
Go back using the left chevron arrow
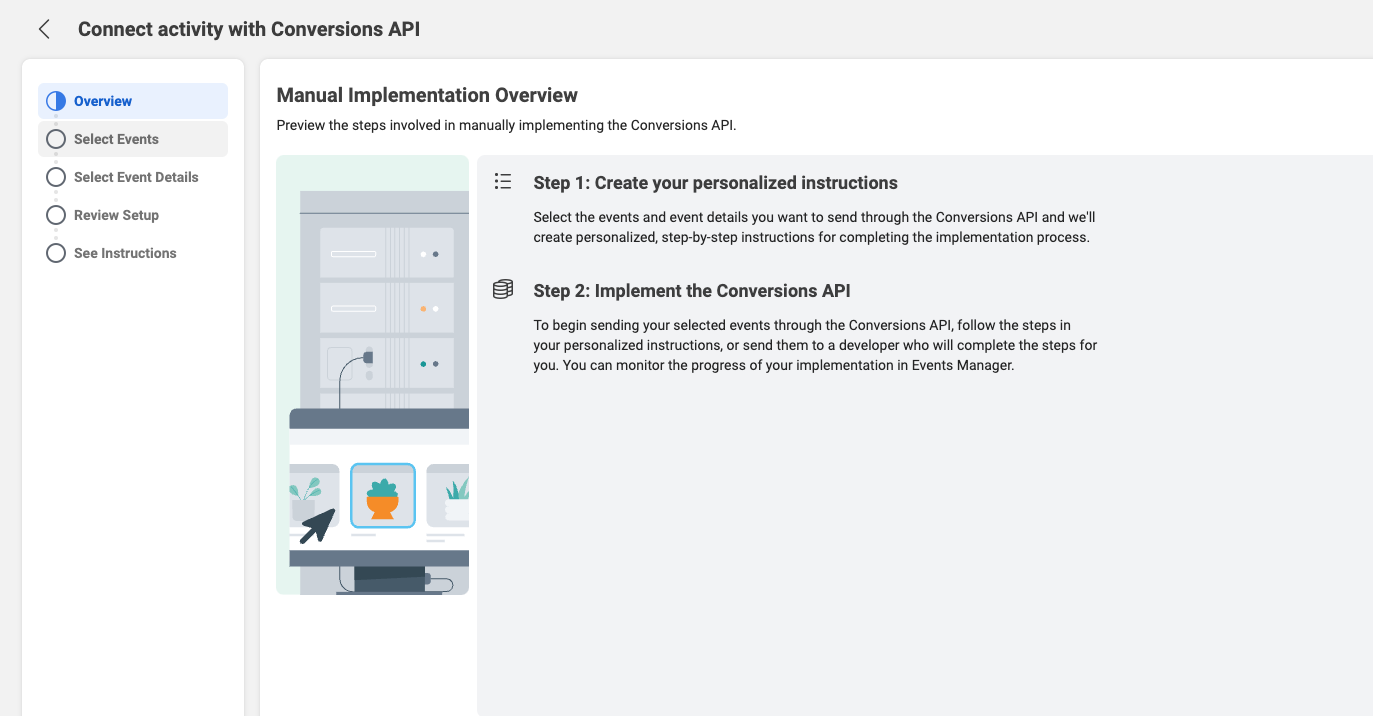click(44, 29)
